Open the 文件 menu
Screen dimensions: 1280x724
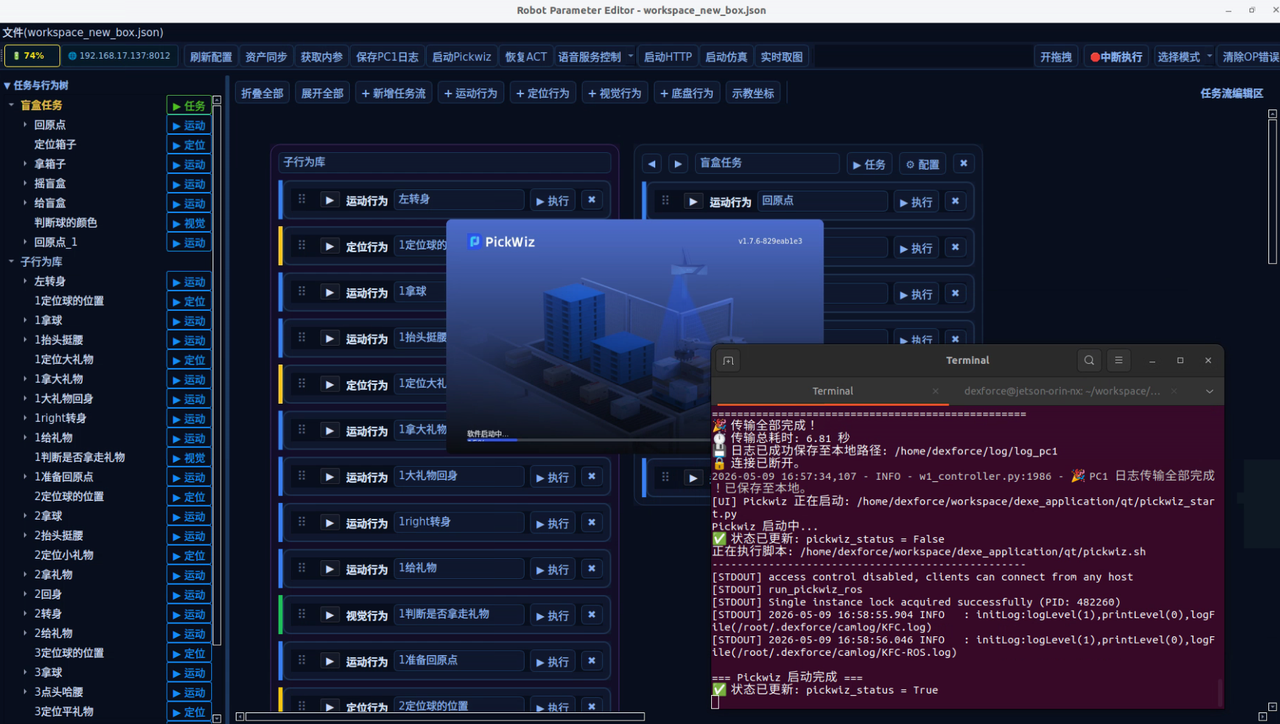pyautogui.click(x=83, y=33)
